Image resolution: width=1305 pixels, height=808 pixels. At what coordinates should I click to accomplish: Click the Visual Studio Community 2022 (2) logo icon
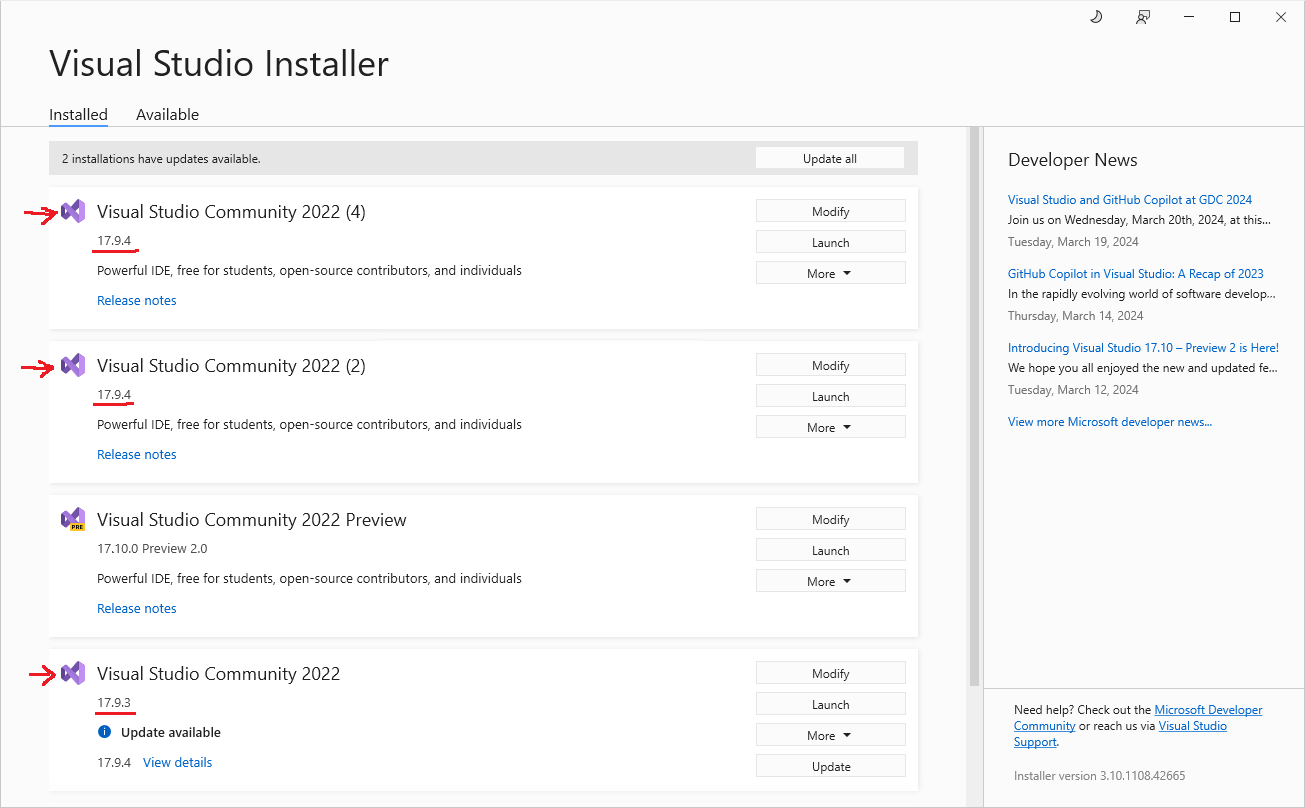point(73,365)
